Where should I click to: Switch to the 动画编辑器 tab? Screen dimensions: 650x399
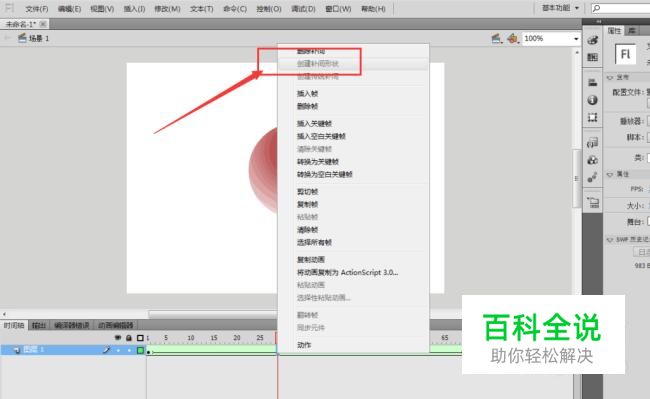click(x=116, y=325)
